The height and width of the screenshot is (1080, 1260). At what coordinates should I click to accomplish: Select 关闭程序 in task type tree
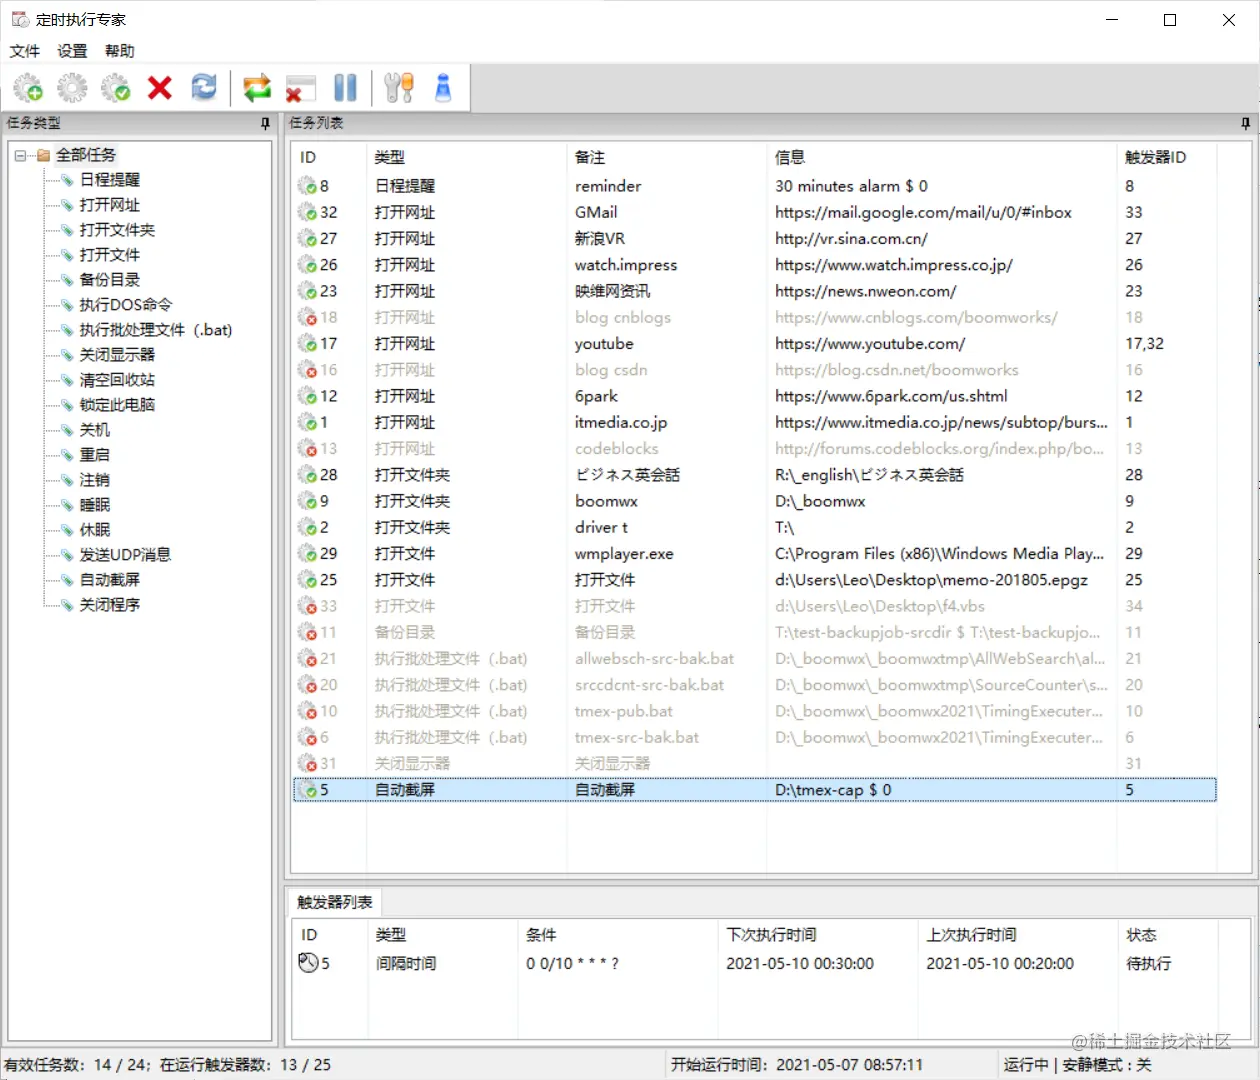click(110, 605)
